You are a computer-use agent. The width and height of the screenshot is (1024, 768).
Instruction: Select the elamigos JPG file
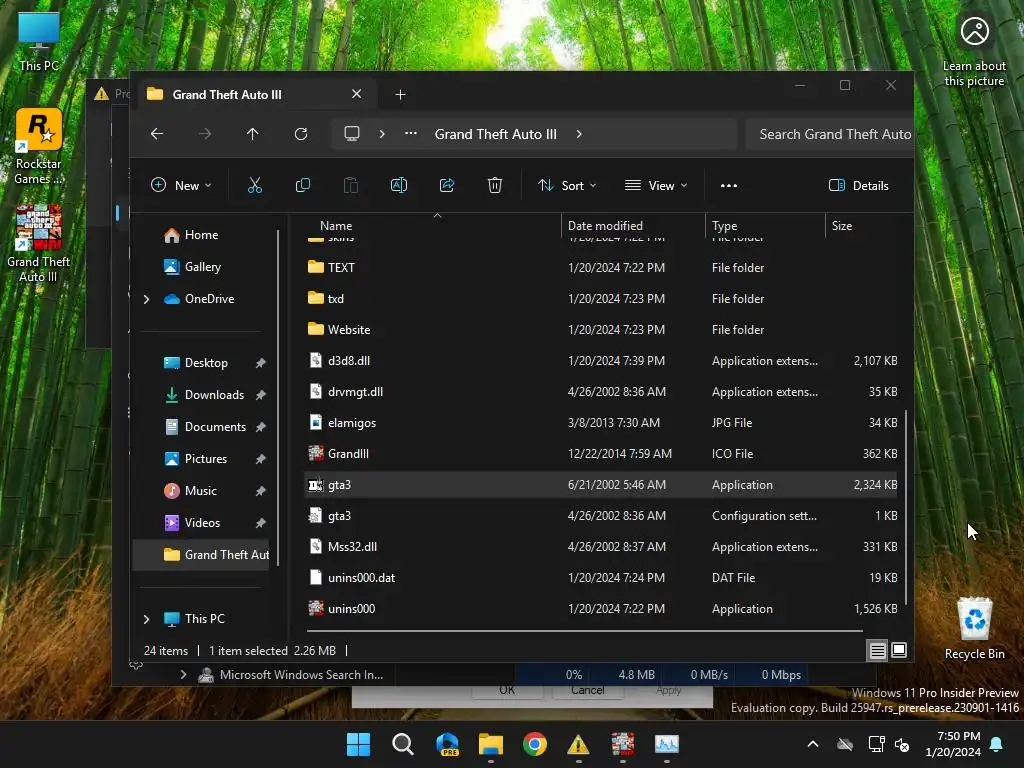(601, 423)
